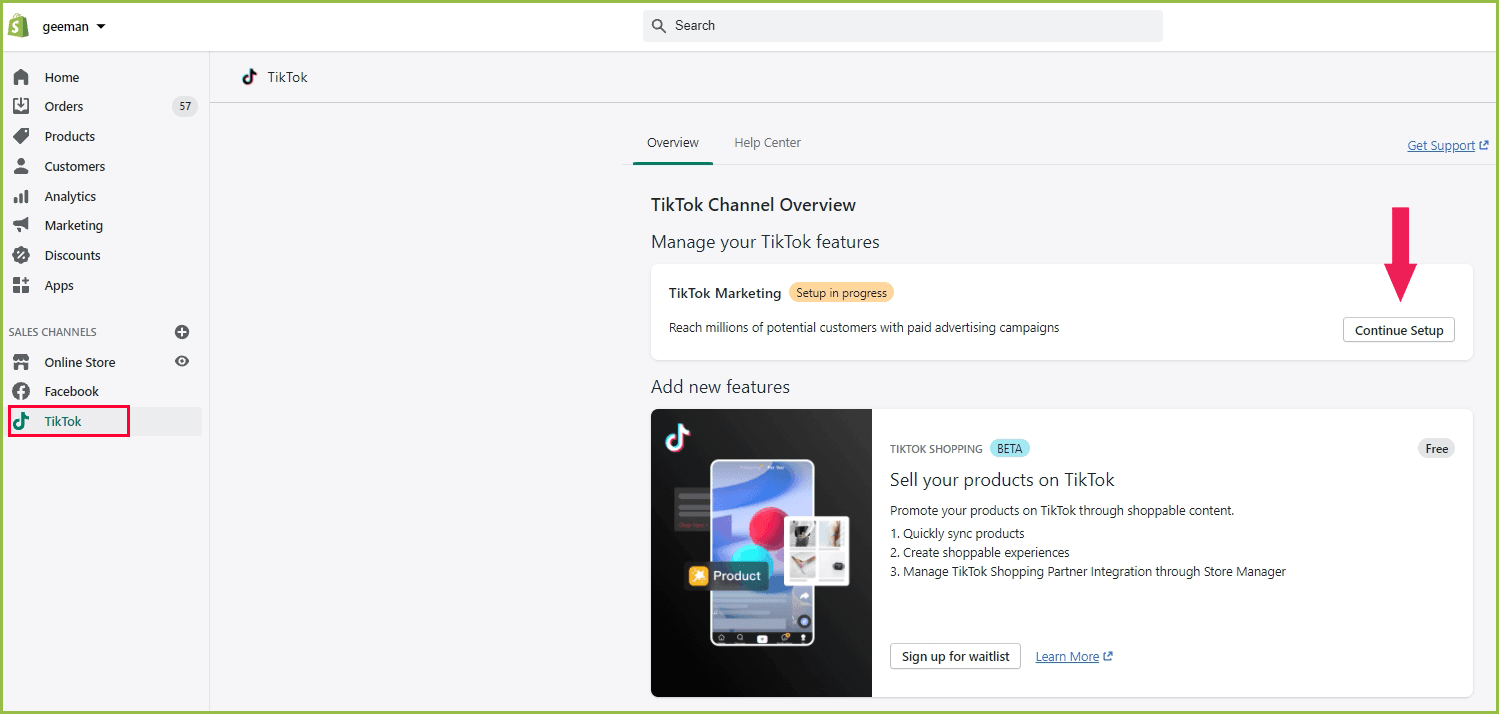
Task: Select the Products tag icon
Action: click(21, 136)
